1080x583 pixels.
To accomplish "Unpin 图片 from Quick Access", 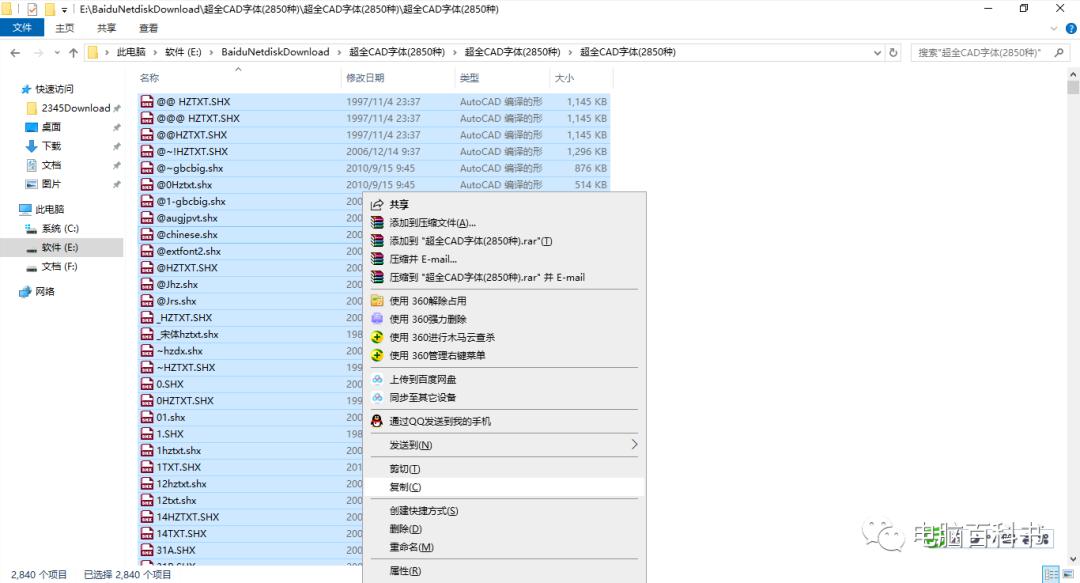I will [x=118, y=182].
